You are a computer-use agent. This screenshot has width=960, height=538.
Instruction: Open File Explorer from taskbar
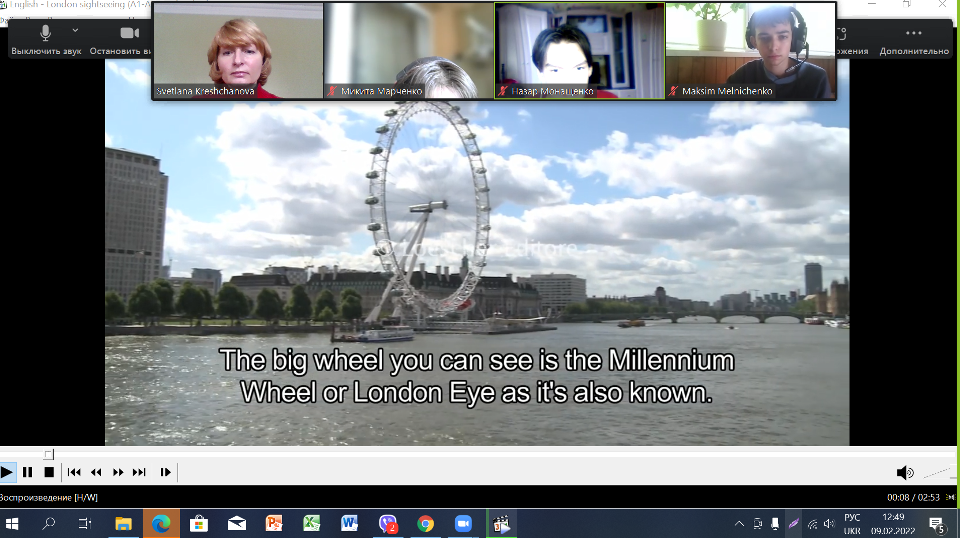[123, 524]
